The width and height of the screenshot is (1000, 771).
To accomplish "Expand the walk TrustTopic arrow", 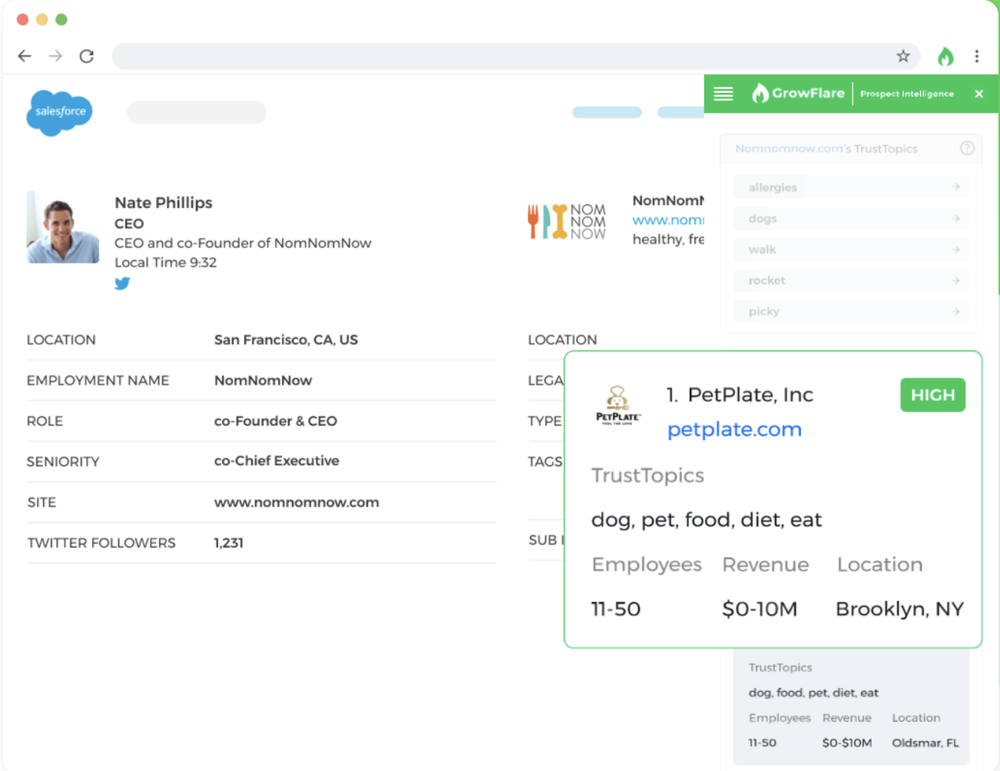I will coord(955,249).
